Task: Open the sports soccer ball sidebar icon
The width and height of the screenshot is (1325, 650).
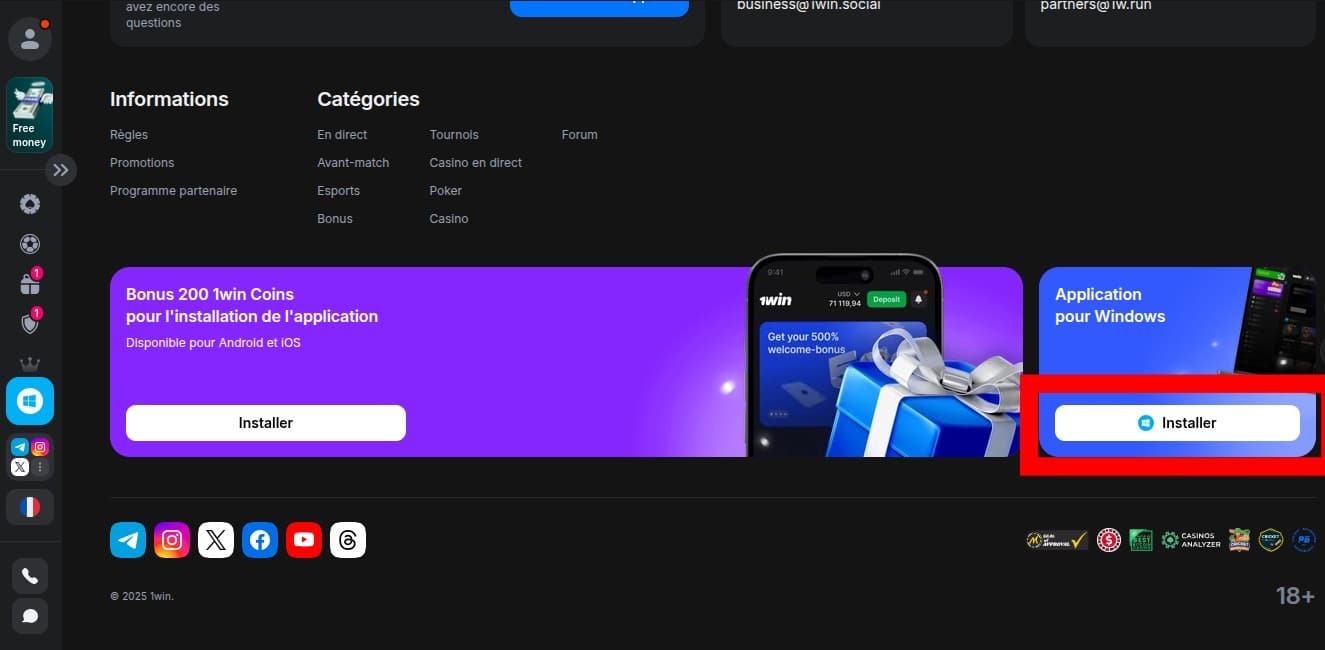Action: click(x=30, y=244)
